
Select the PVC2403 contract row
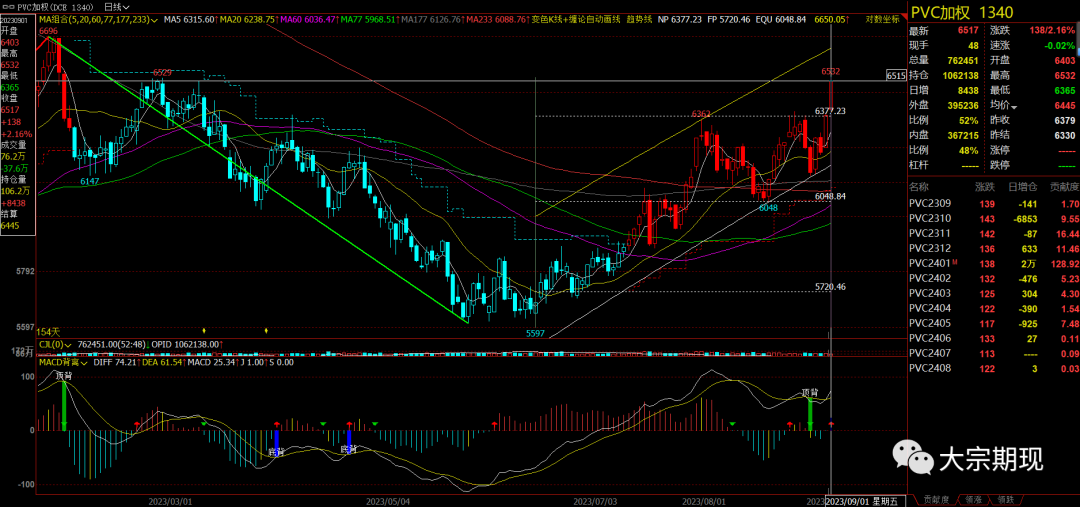click(x=993, y=293)
